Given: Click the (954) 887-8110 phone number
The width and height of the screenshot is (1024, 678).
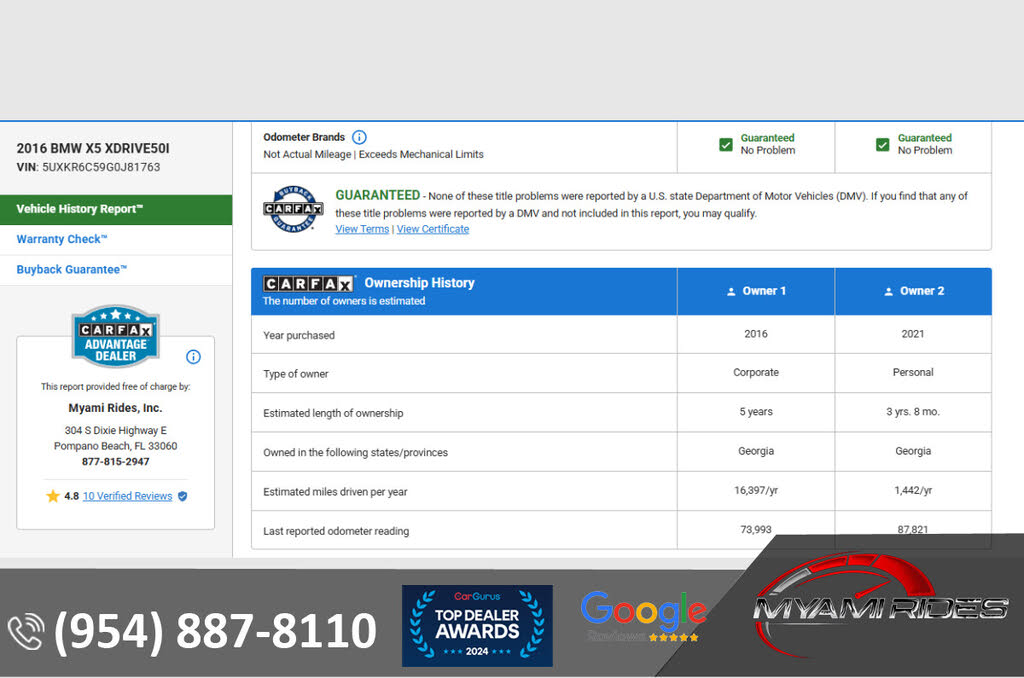Looking at the screenshot, I should 215,631.
